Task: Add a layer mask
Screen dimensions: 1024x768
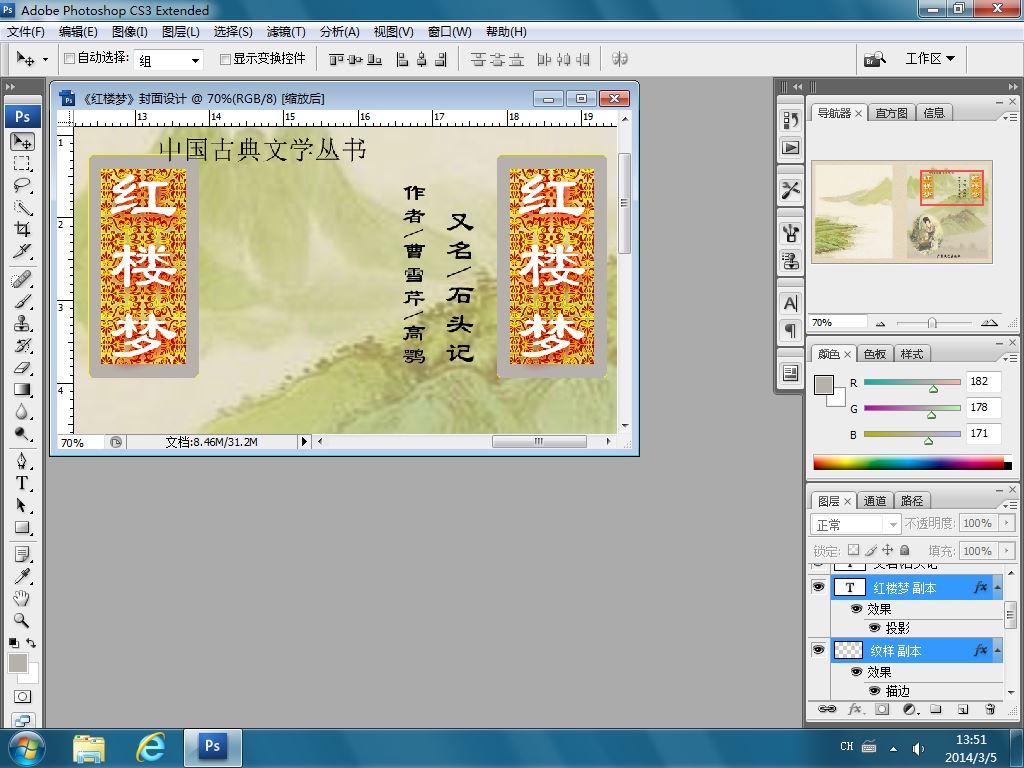Action: pyautogui.click(x=882, y=709)
